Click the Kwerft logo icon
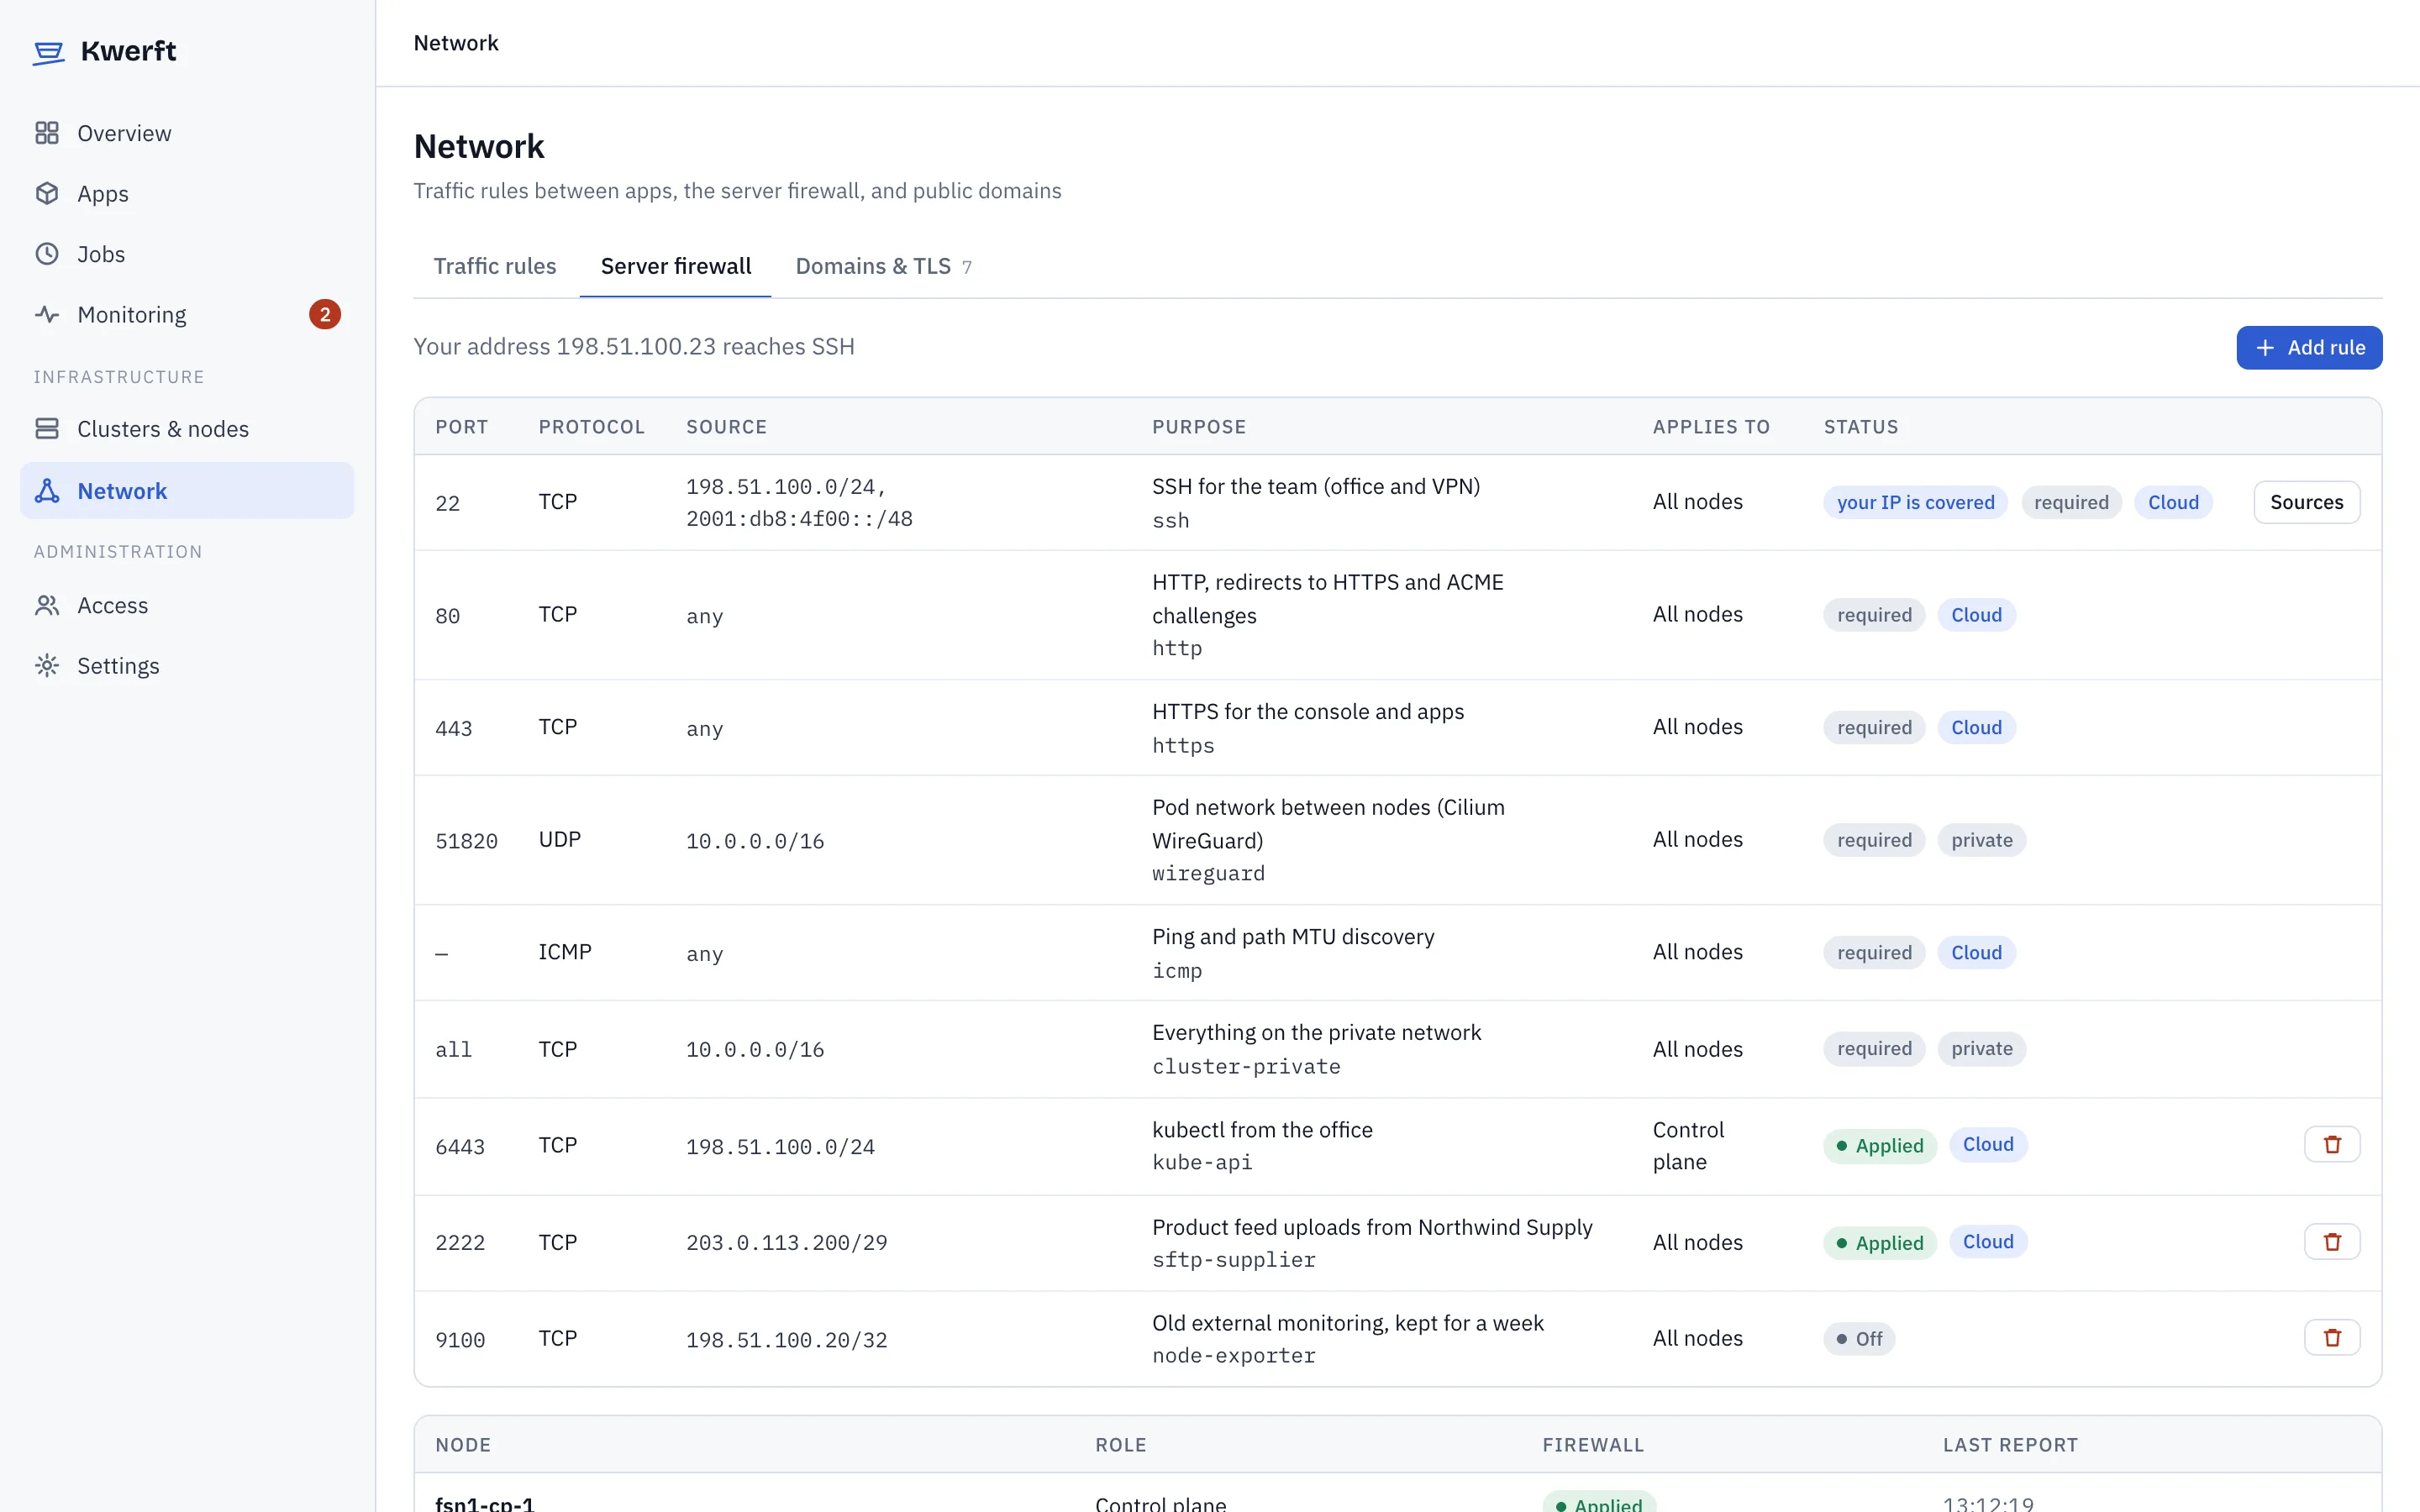Screen dimensions: 2420x1512 tap(48, 52)
